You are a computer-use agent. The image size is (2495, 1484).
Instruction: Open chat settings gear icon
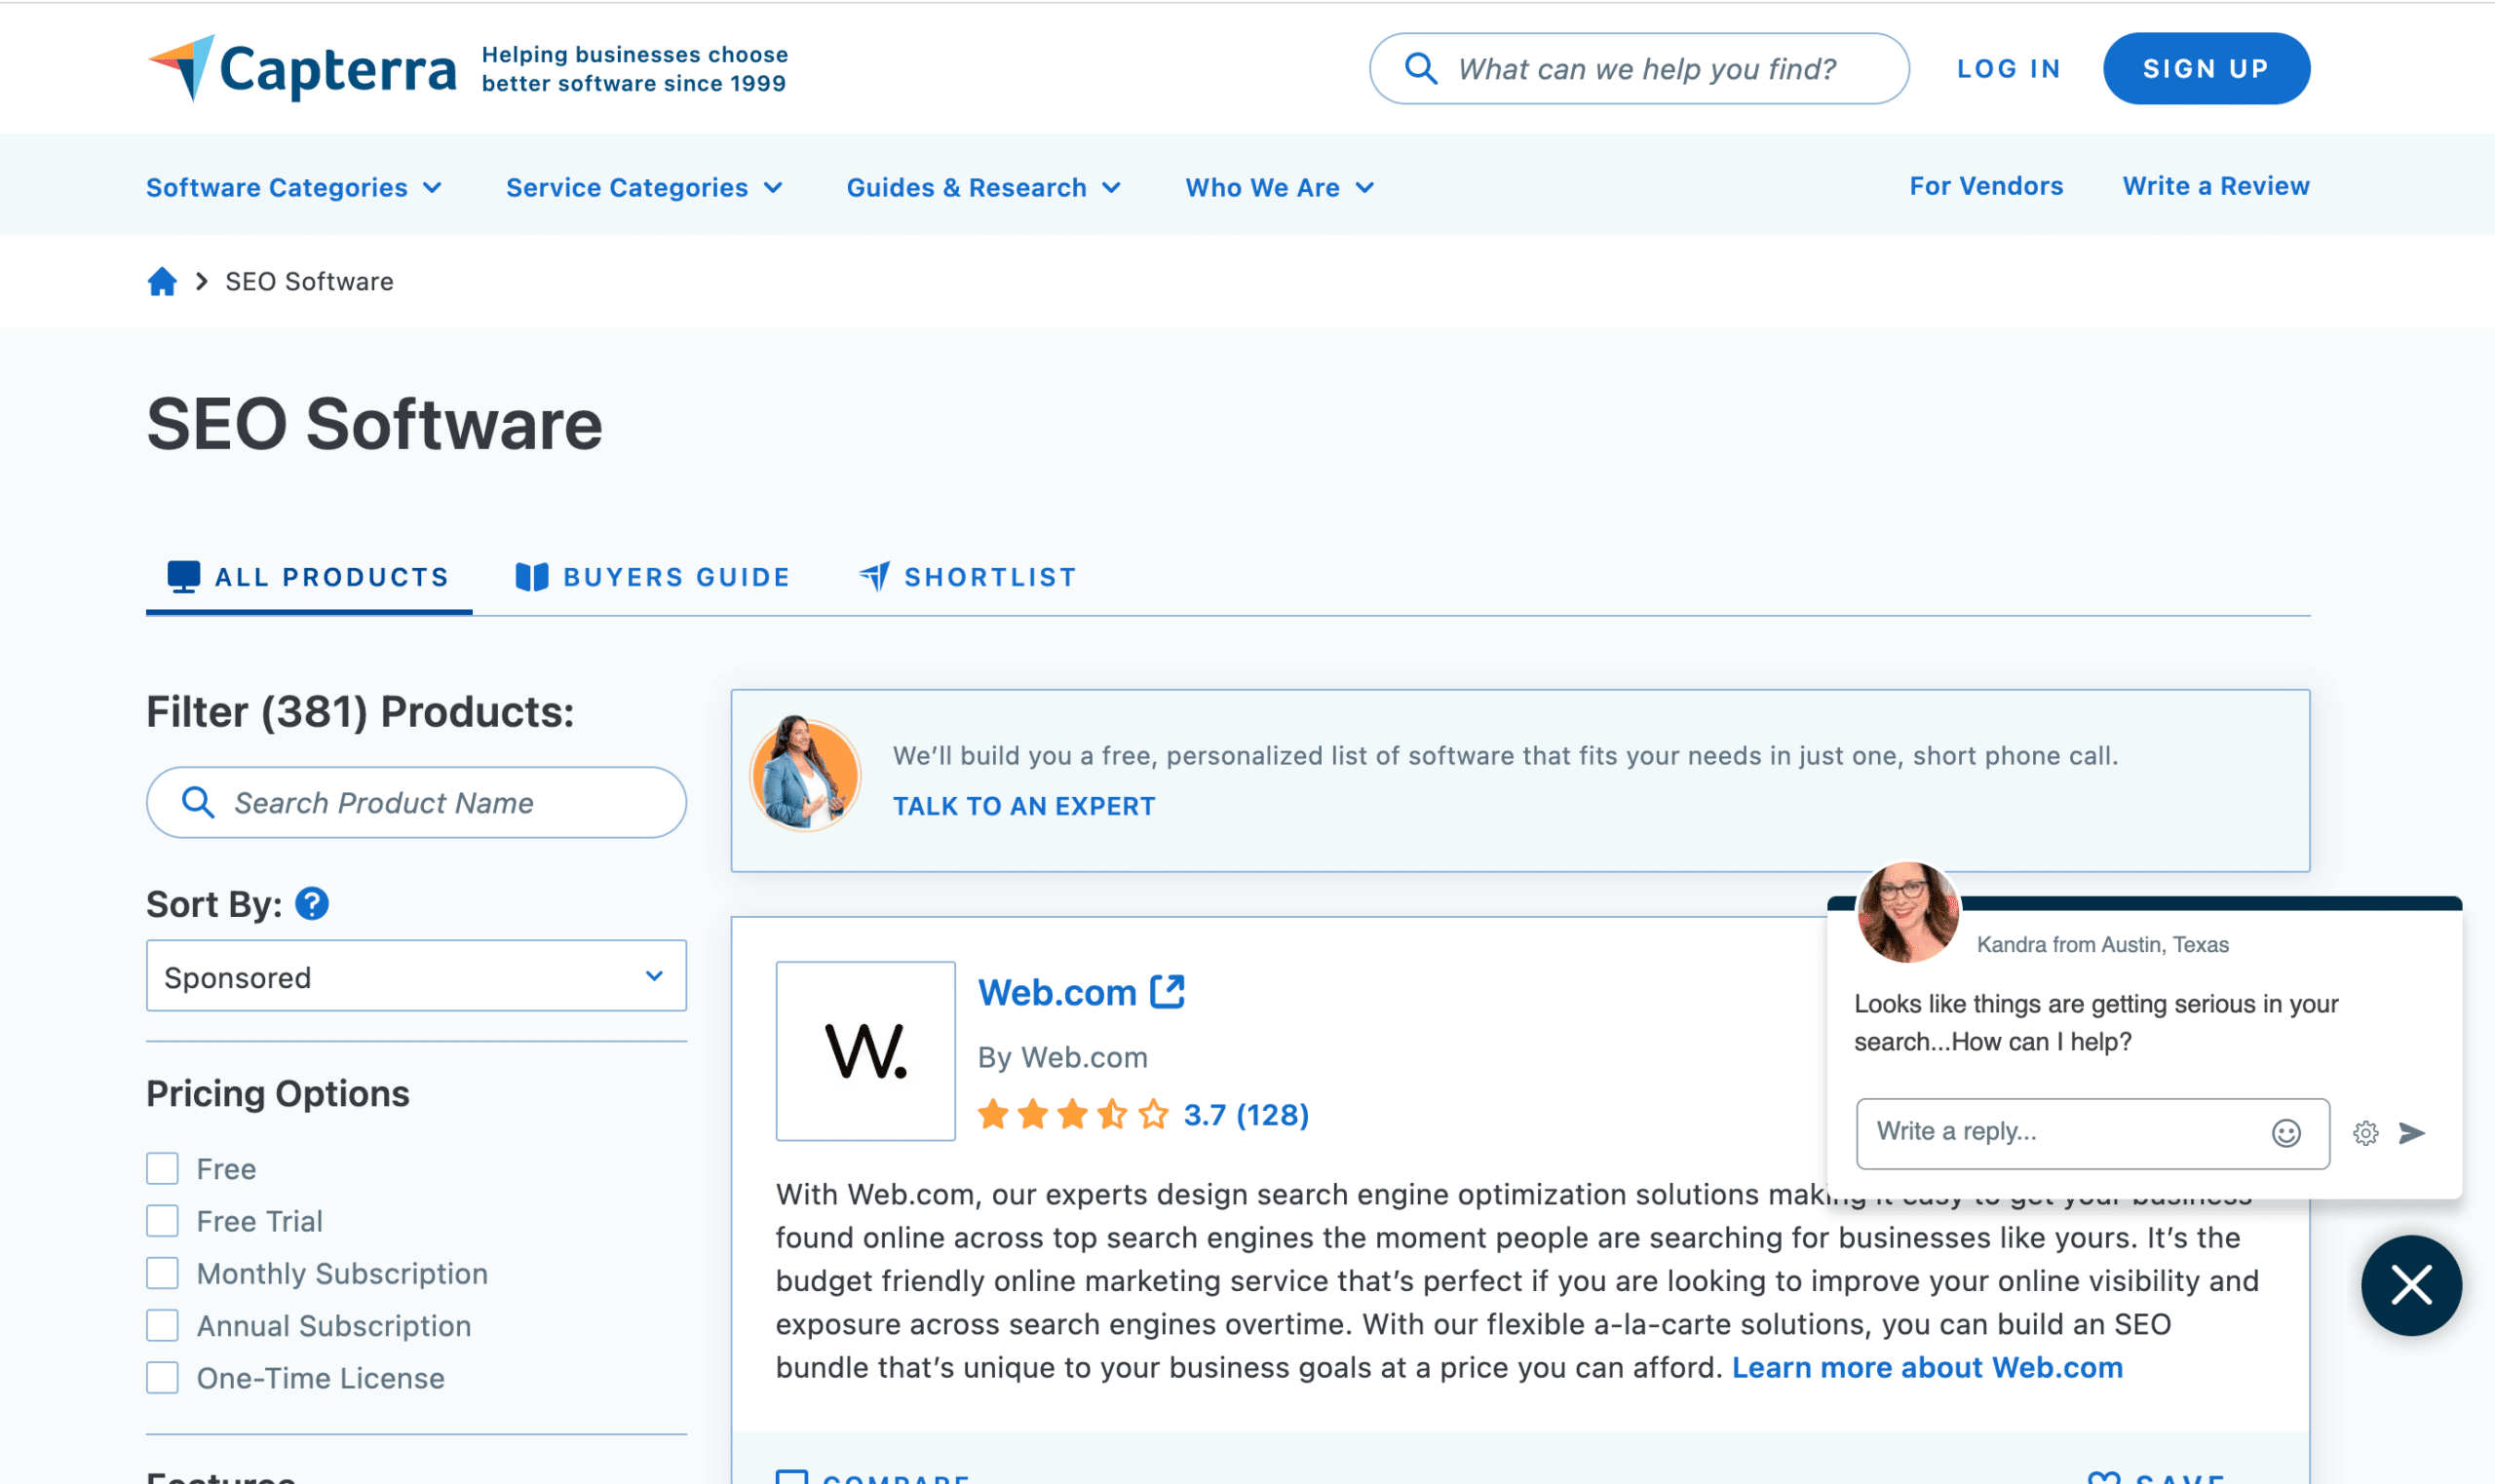(x=2365, y=1133)
